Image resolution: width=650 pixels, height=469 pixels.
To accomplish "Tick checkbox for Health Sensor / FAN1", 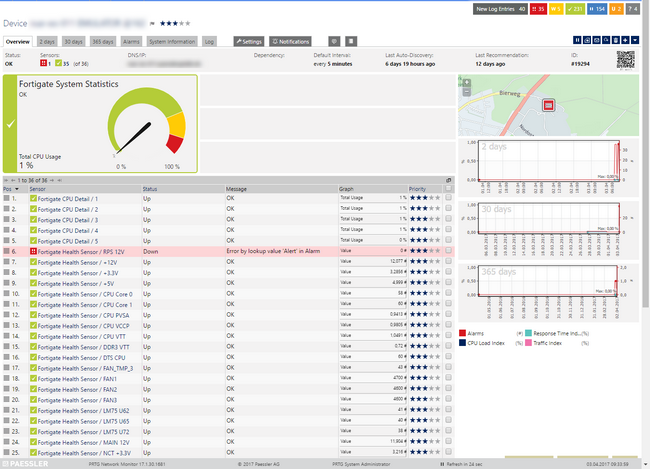I will tap(449, 377).
